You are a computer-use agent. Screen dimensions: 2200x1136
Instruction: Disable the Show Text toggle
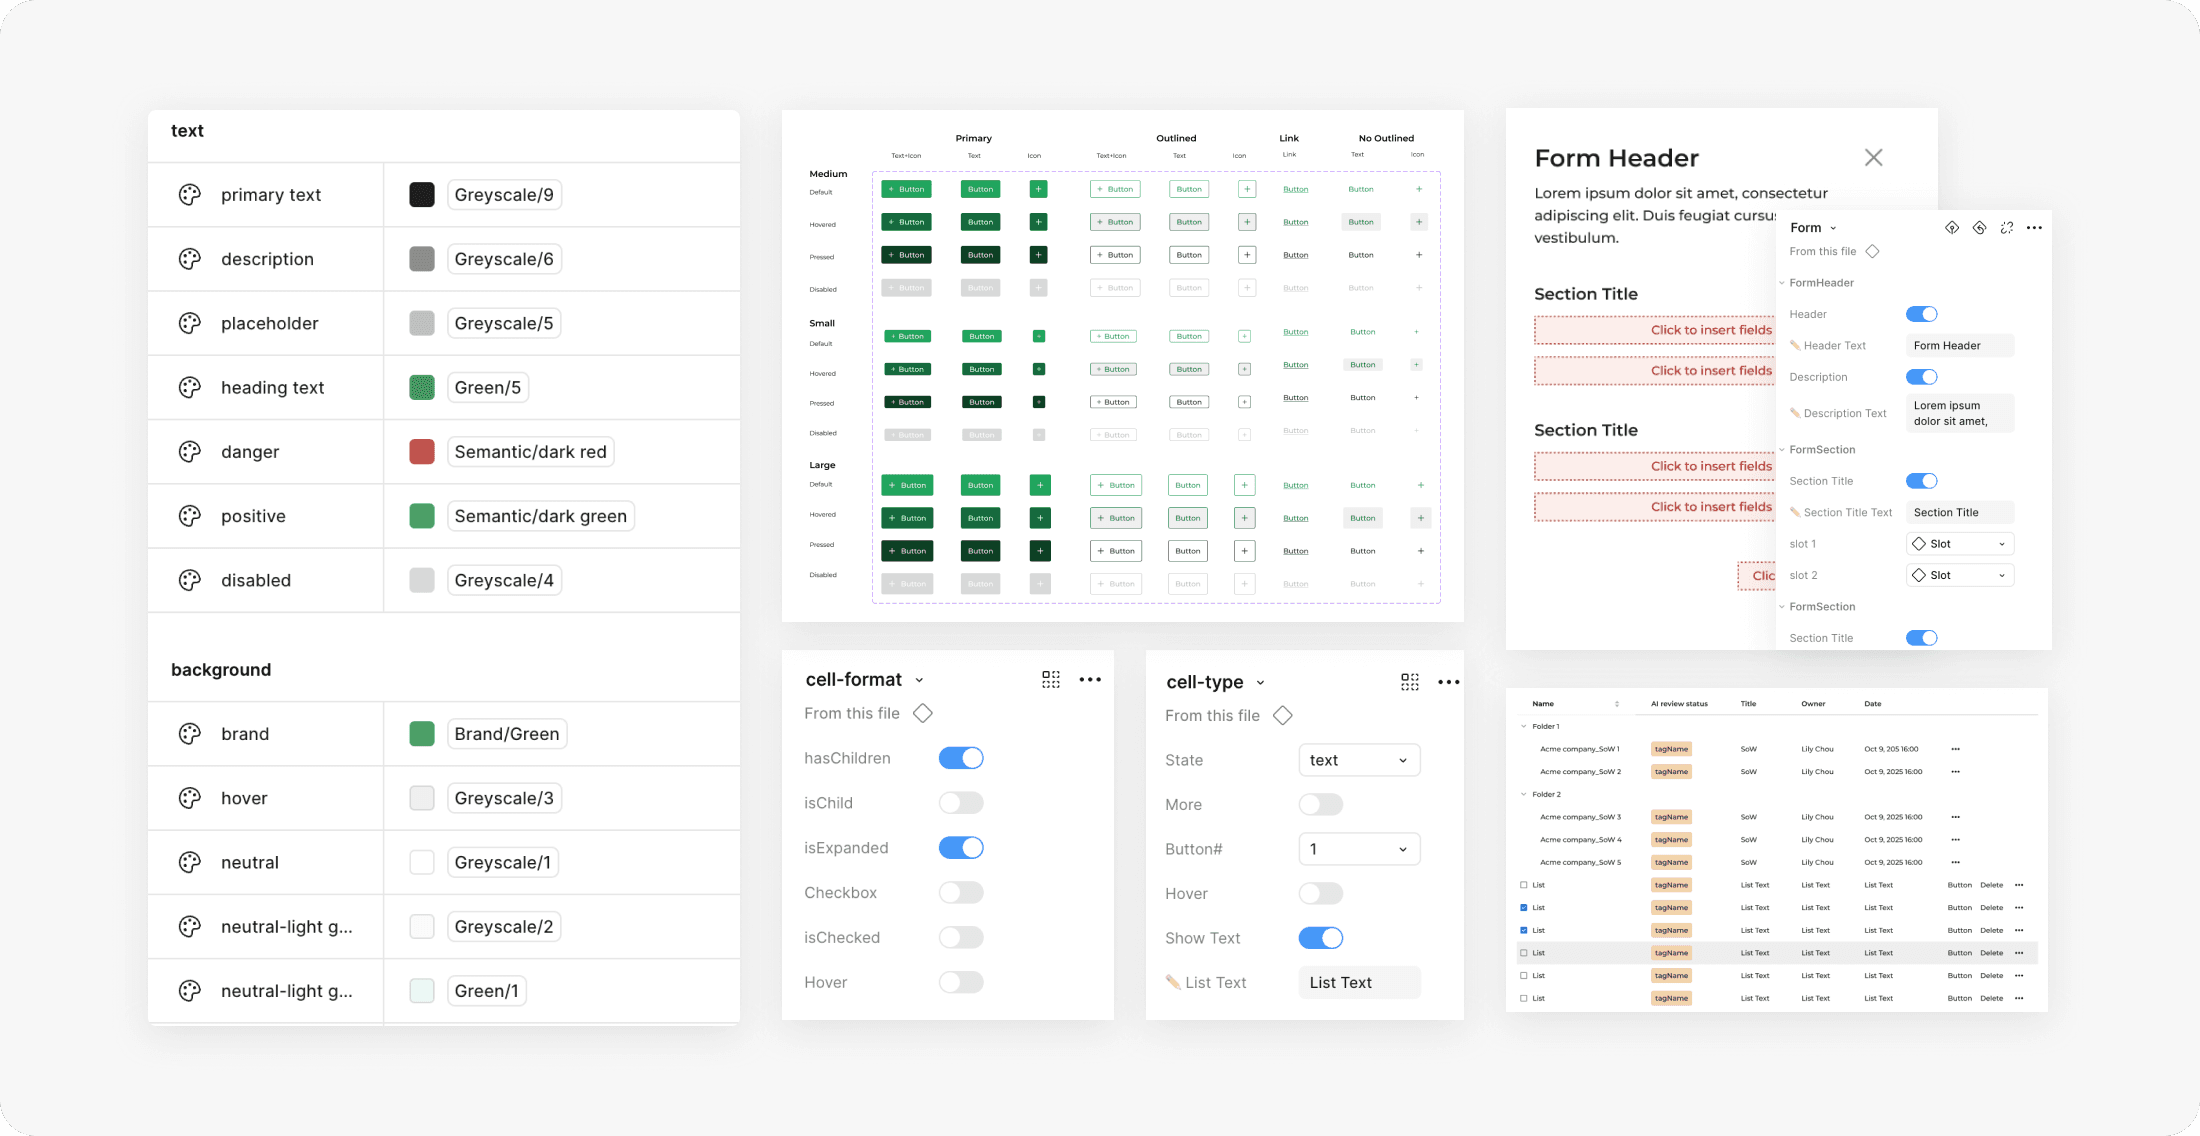1320,938
